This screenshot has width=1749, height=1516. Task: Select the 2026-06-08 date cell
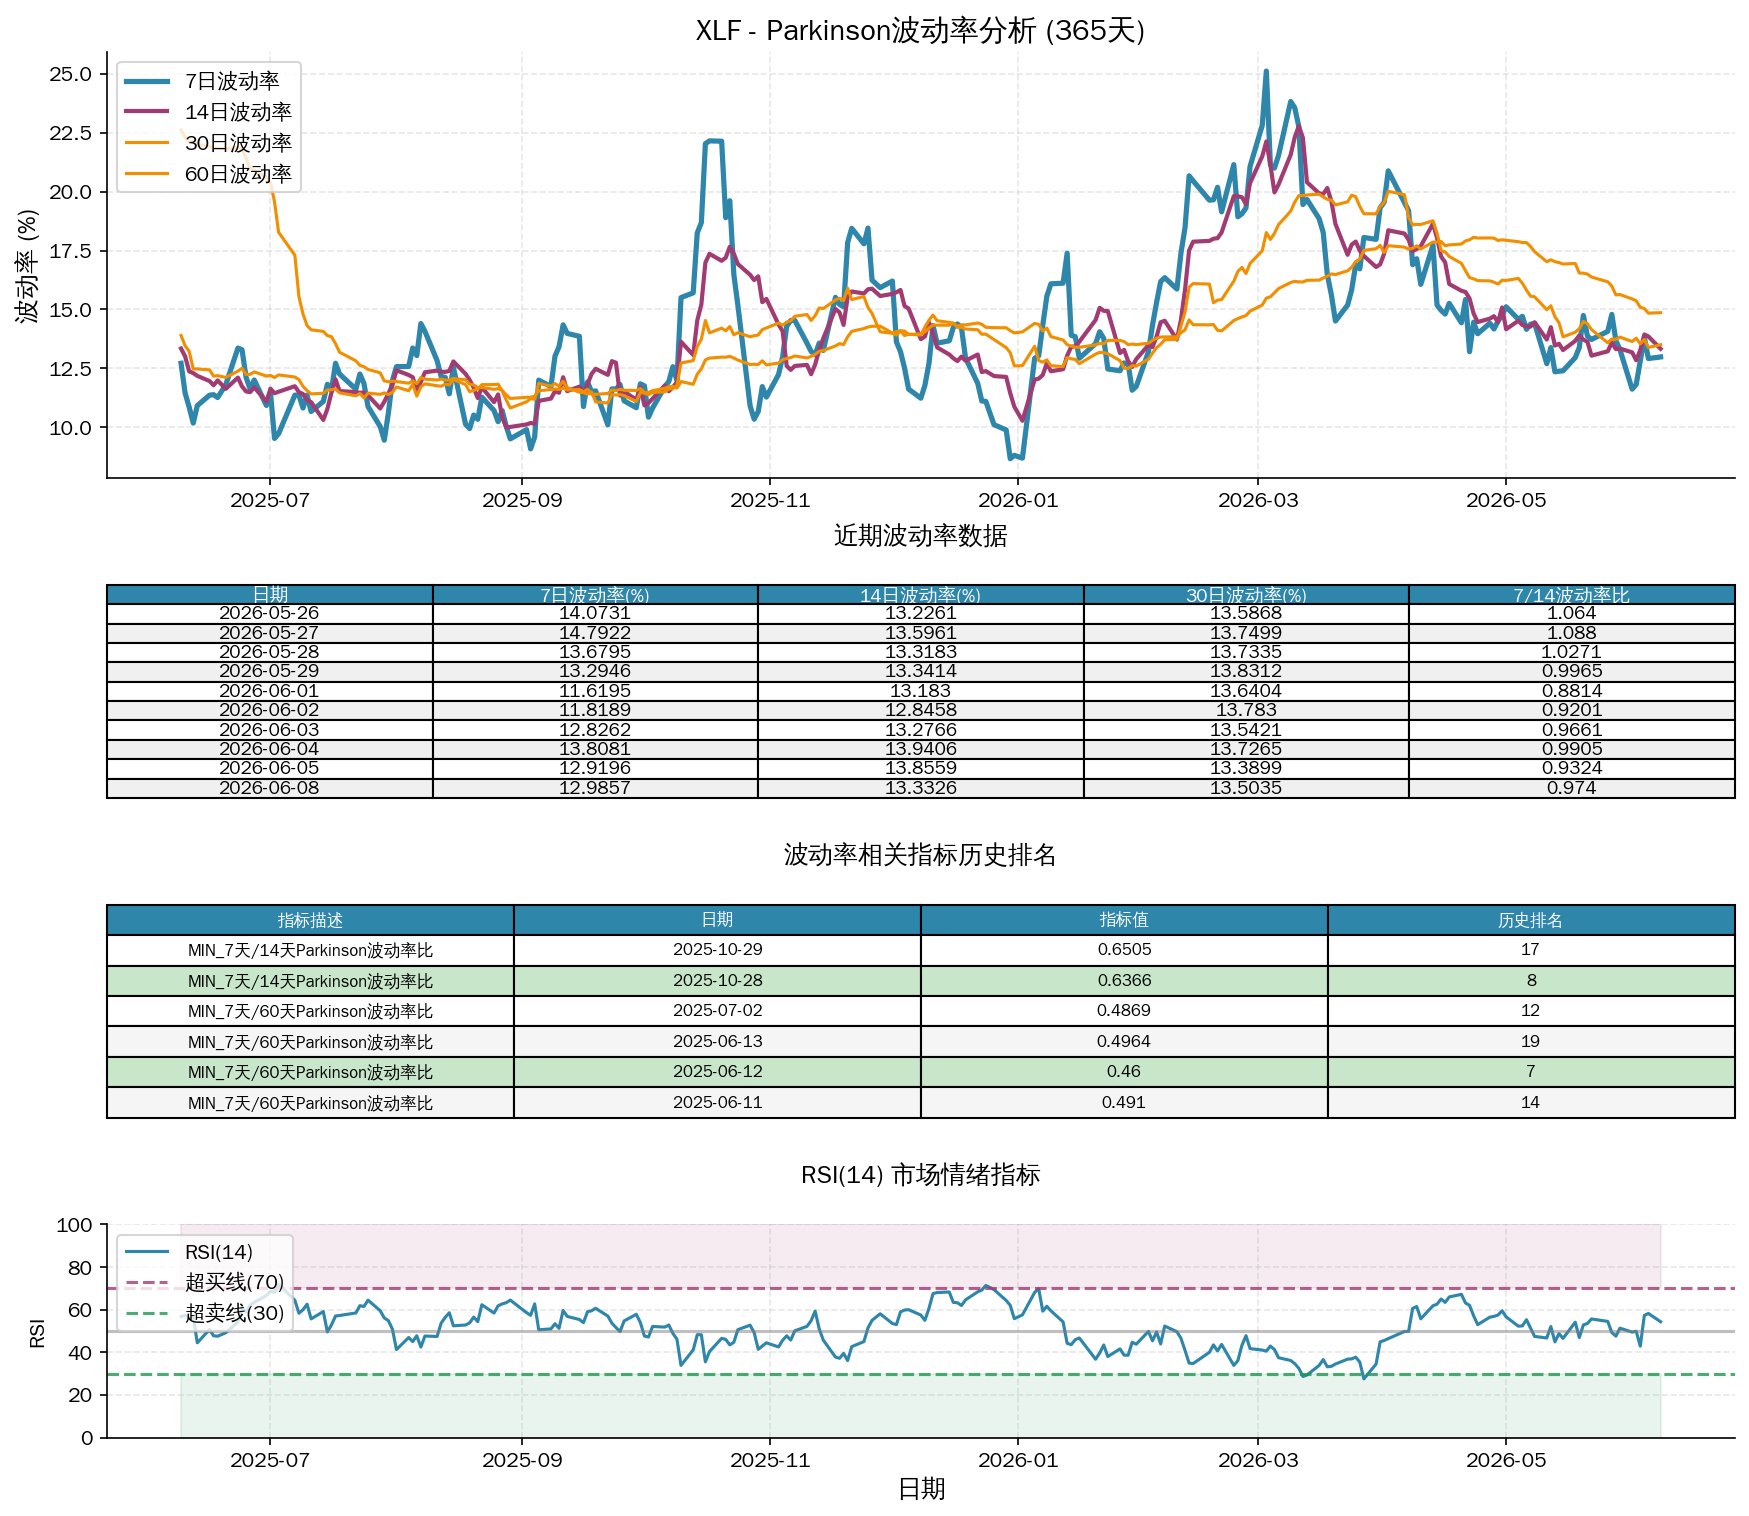point(270,788)
